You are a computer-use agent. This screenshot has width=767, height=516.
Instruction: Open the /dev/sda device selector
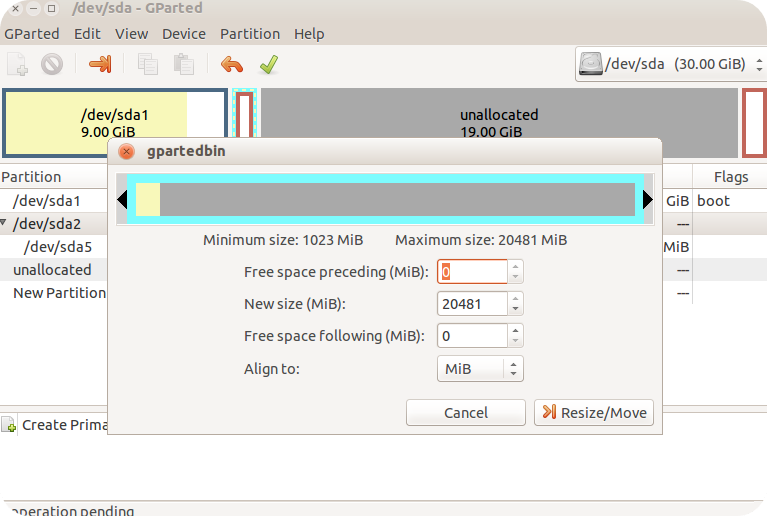click(671, 64)
